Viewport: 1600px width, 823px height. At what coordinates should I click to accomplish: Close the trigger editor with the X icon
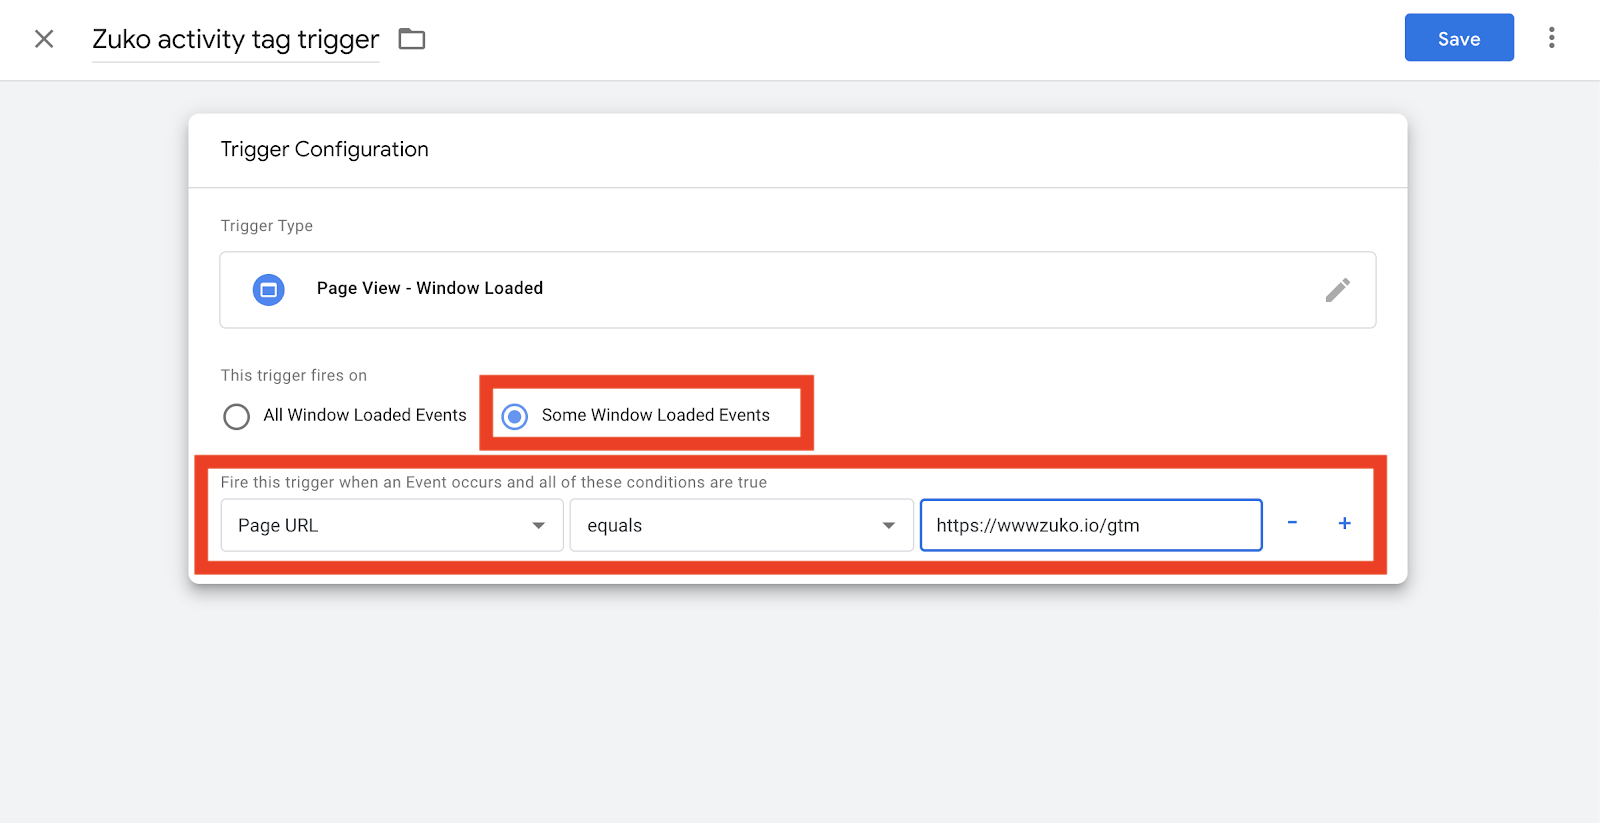[x=44, y=39]
